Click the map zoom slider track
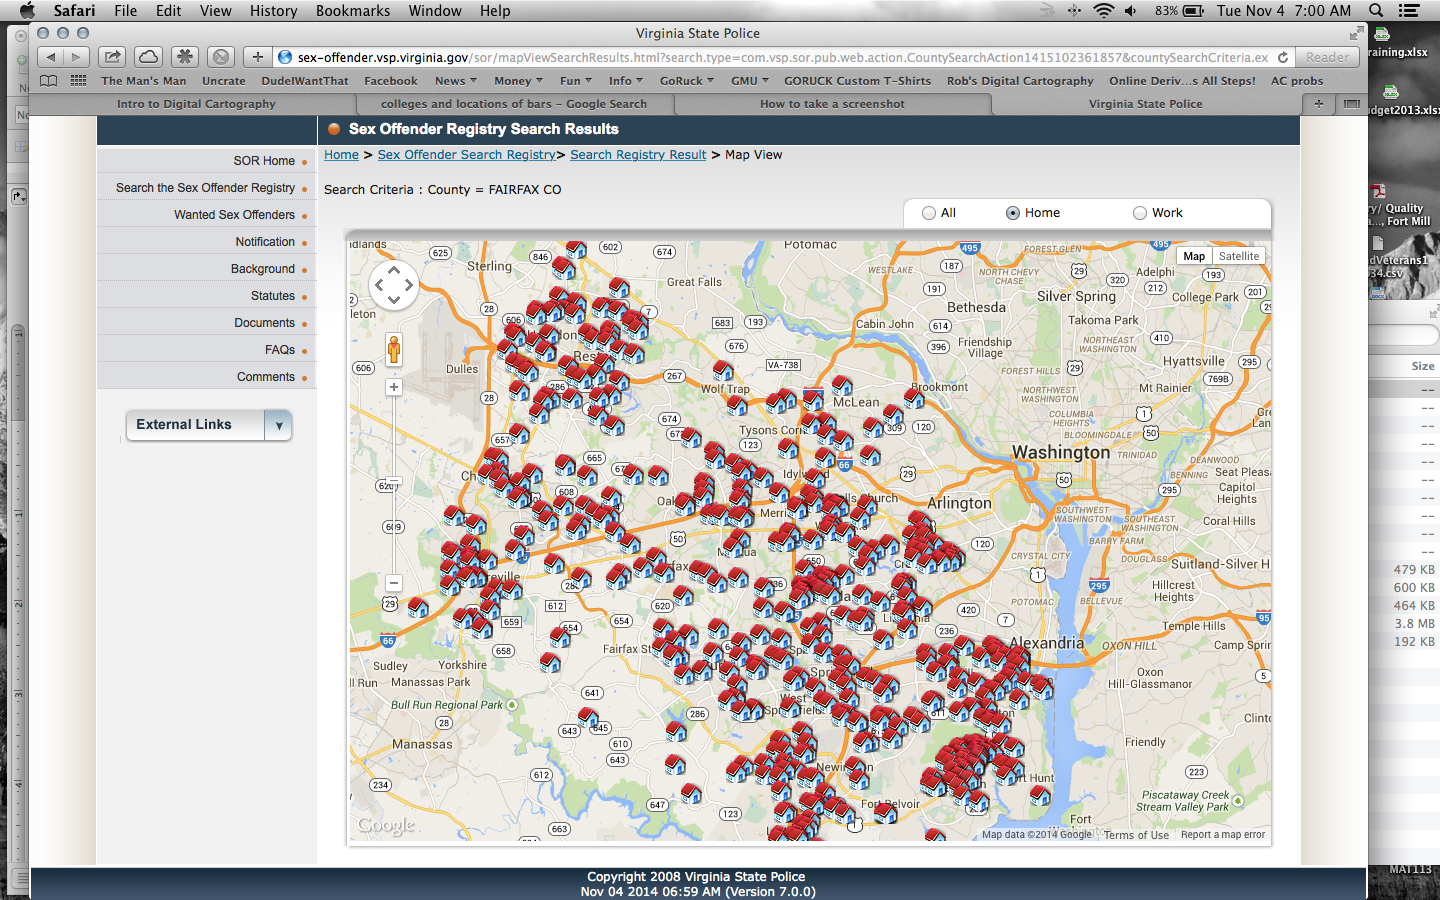The width and height of the screenshot is (1440, 900). [394, 485]
